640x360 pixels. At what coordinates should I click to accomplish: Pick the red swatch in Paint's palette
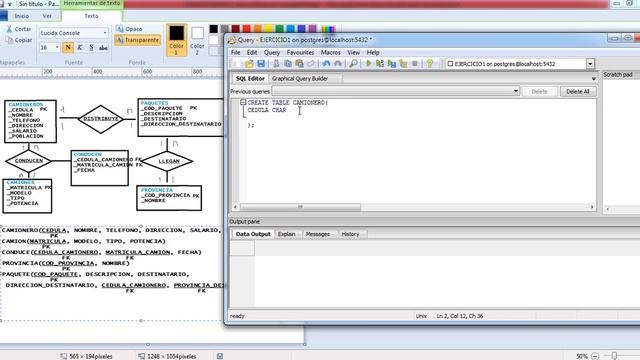pyautogui.click(x=247, y=29)
